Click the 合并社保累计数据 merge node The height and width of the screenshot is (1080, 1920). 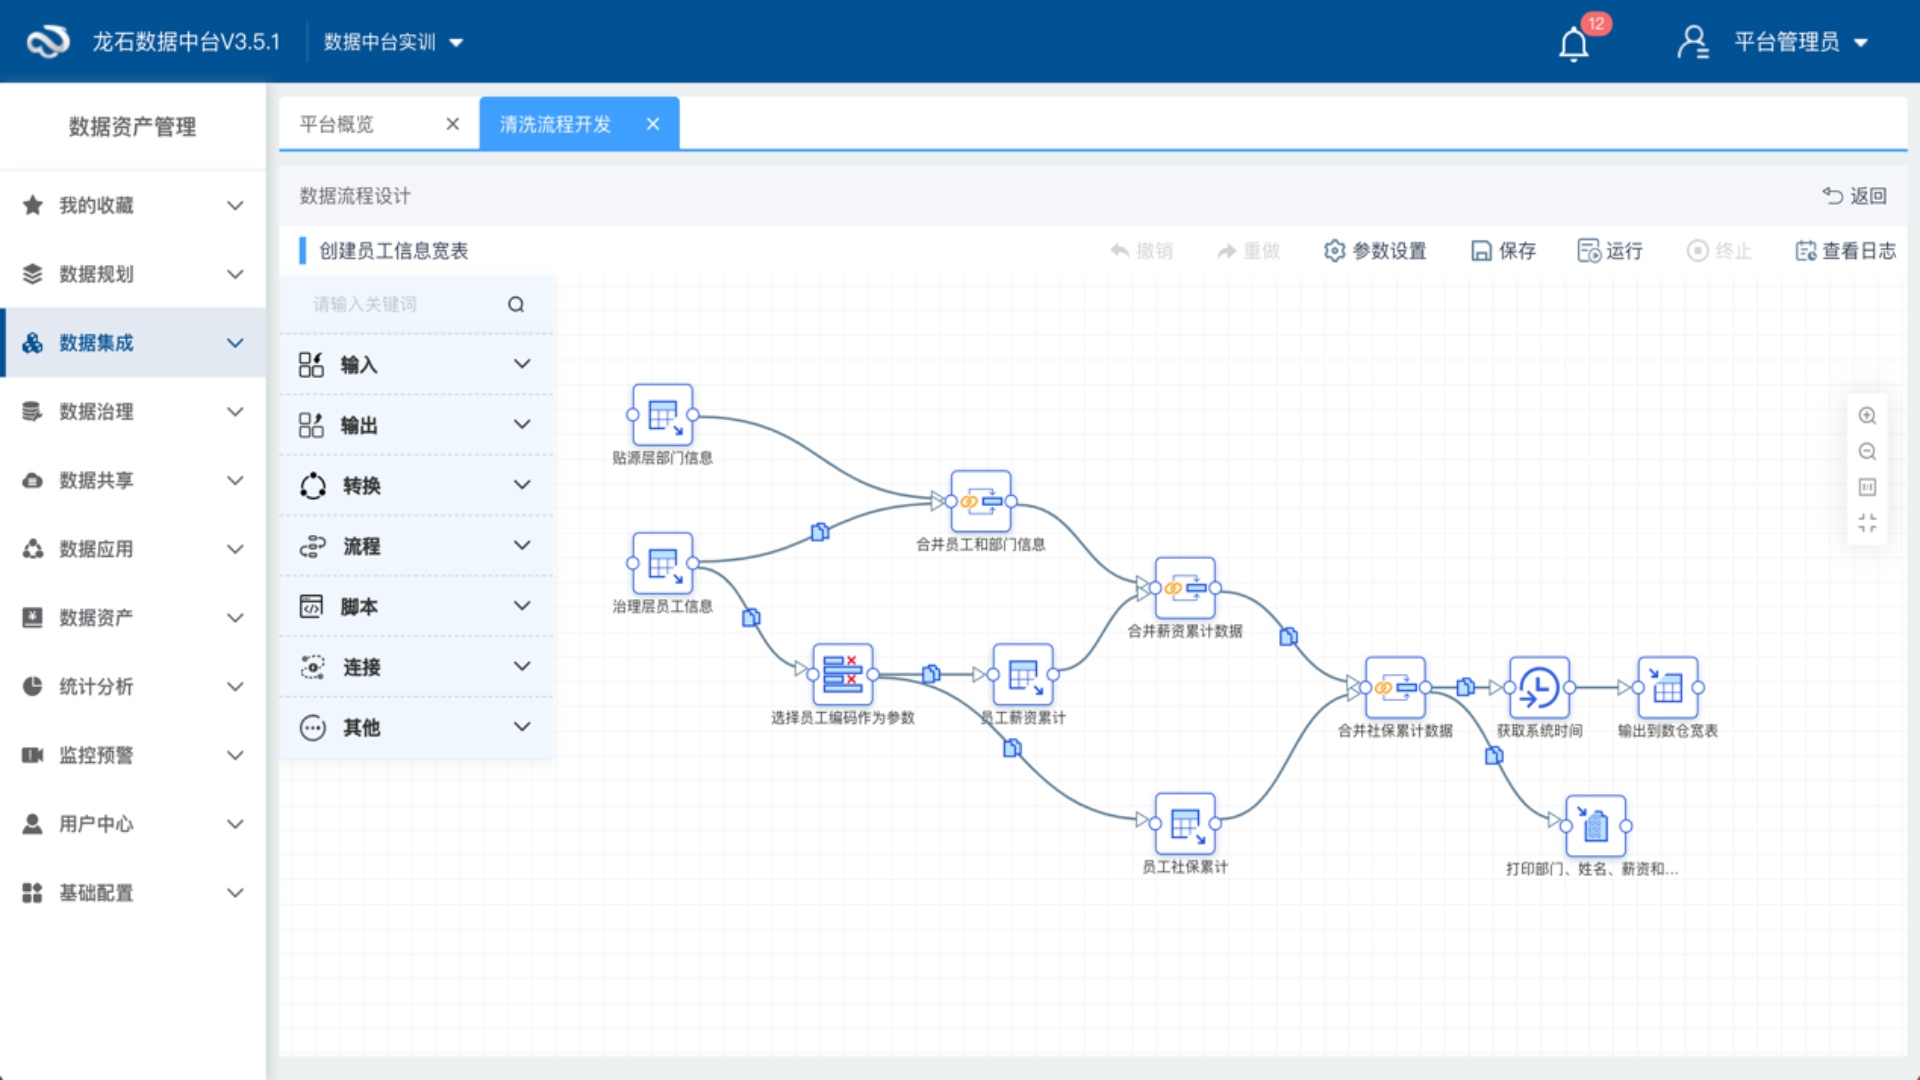[1395, 687]
